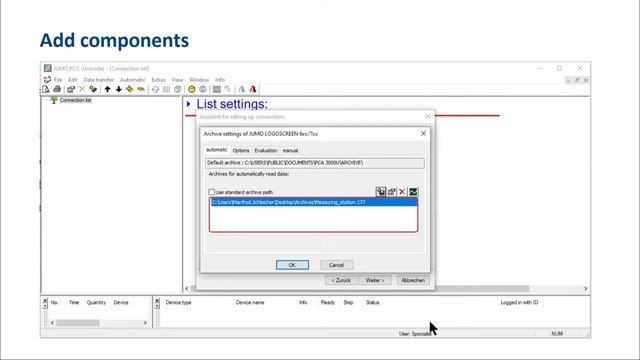Click the Quantity column header
Viewport: 640px width, 360px height.
96,302
